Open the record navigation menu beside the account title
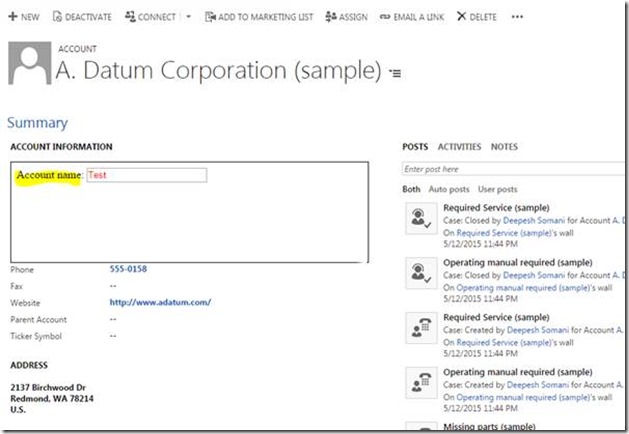Viewport: 629px width, 434px height. pyautogui.click(x=395, y=73)
